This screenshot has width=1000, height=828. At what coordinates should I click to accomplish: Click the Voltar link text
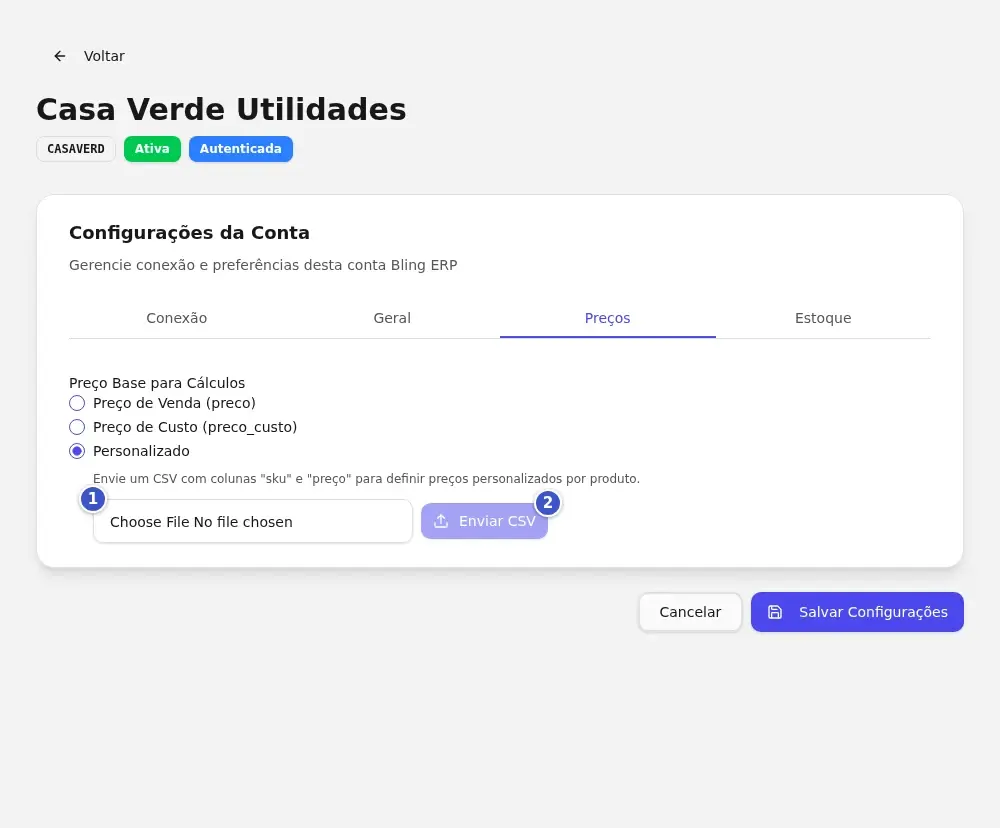click(x=104, y=56)
